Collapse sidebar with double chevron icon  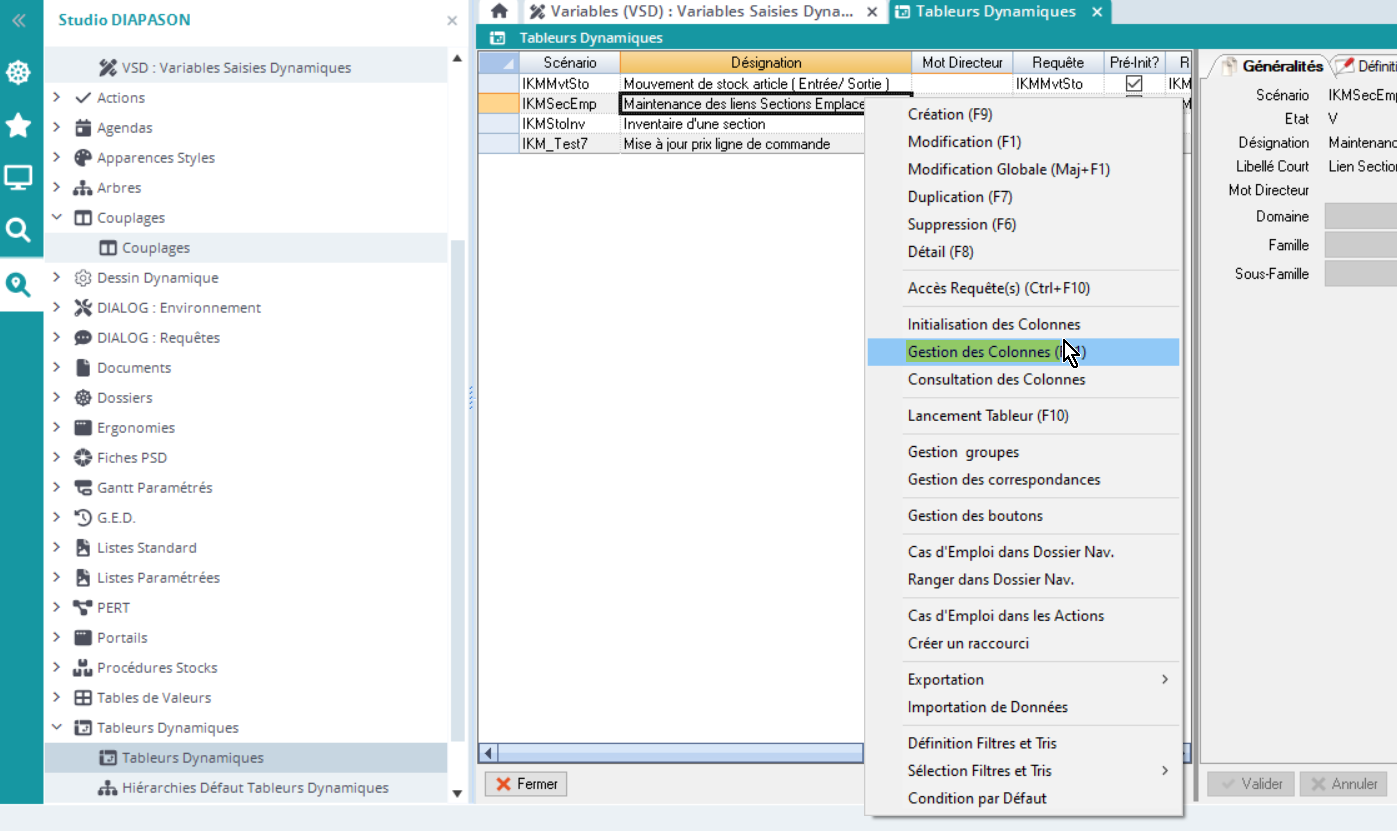point(18,20)
